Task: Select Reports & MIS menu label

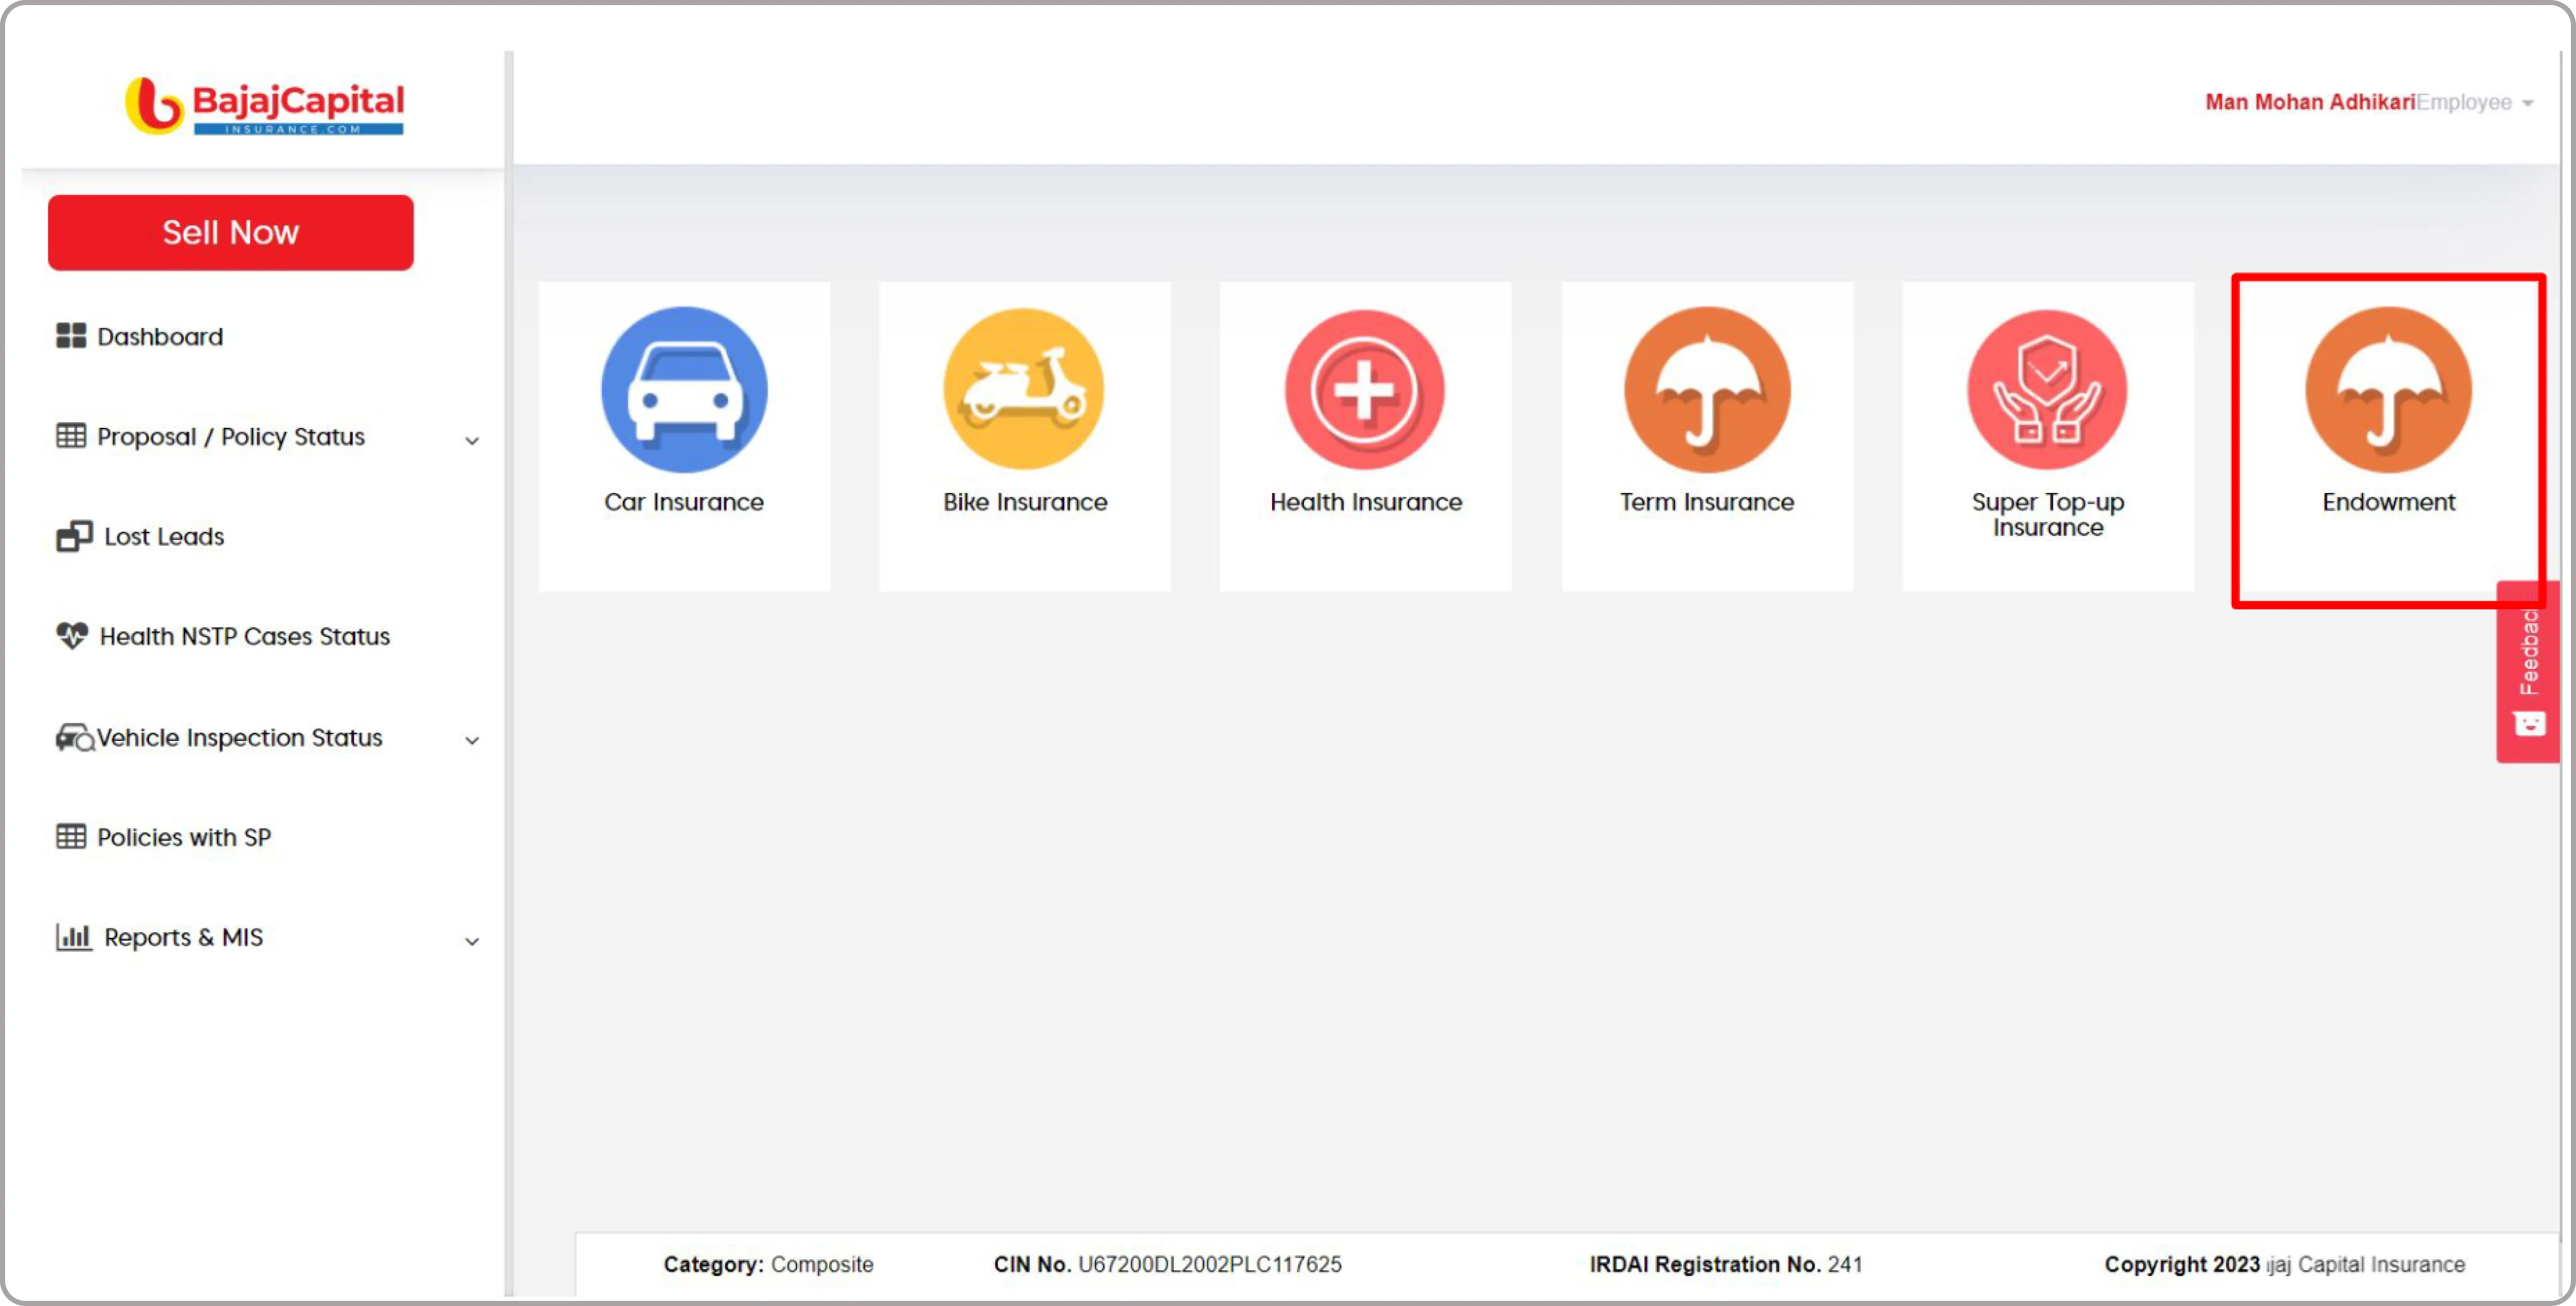Action: (x=184, y=937)
